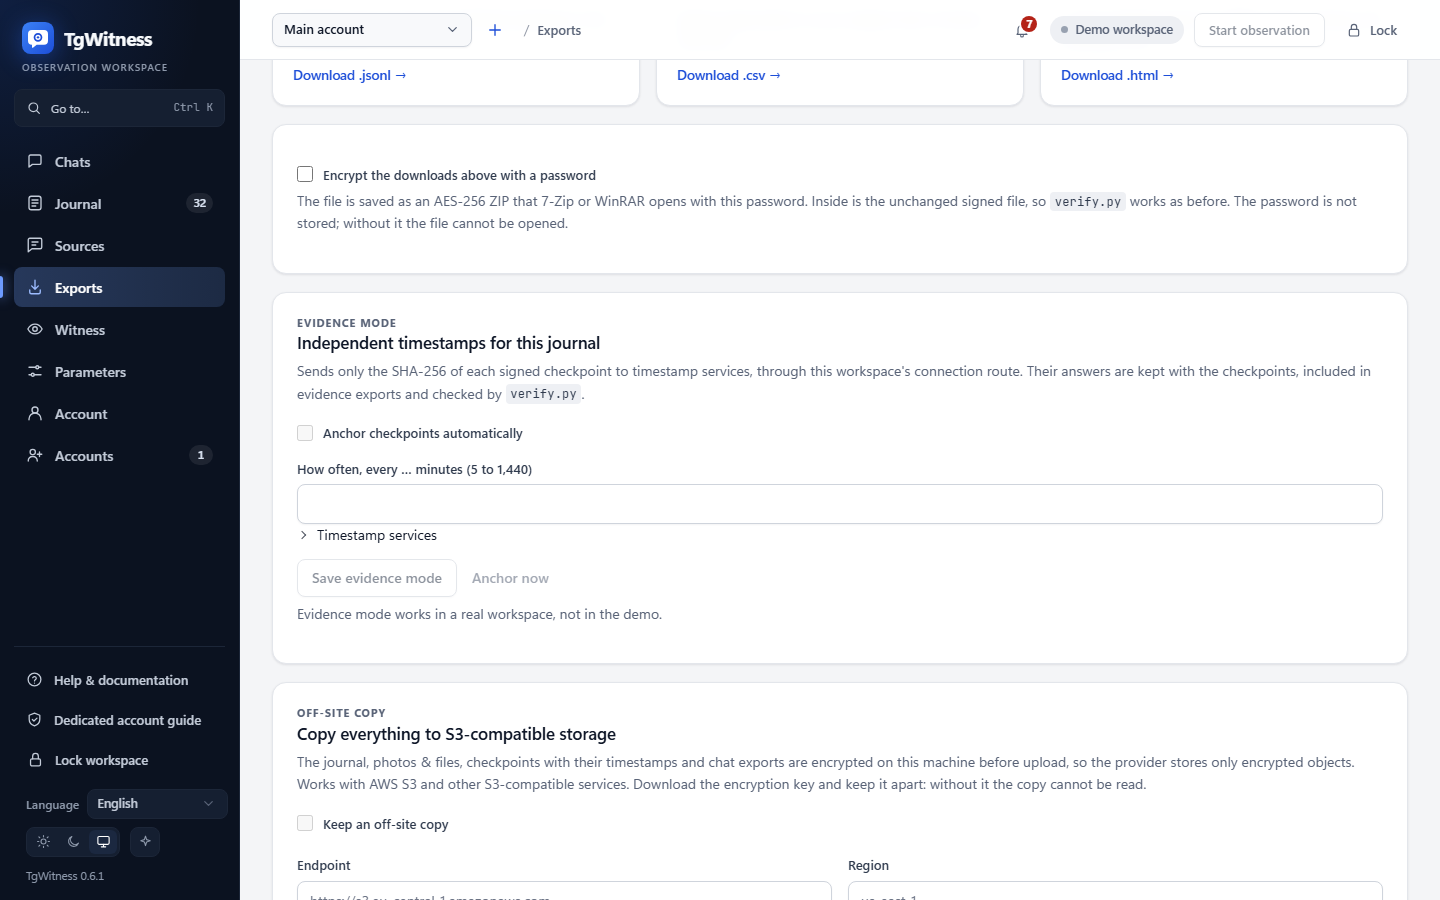Click the Download .html link
The image size is (1440, 900).
[x=1117, y=75]
